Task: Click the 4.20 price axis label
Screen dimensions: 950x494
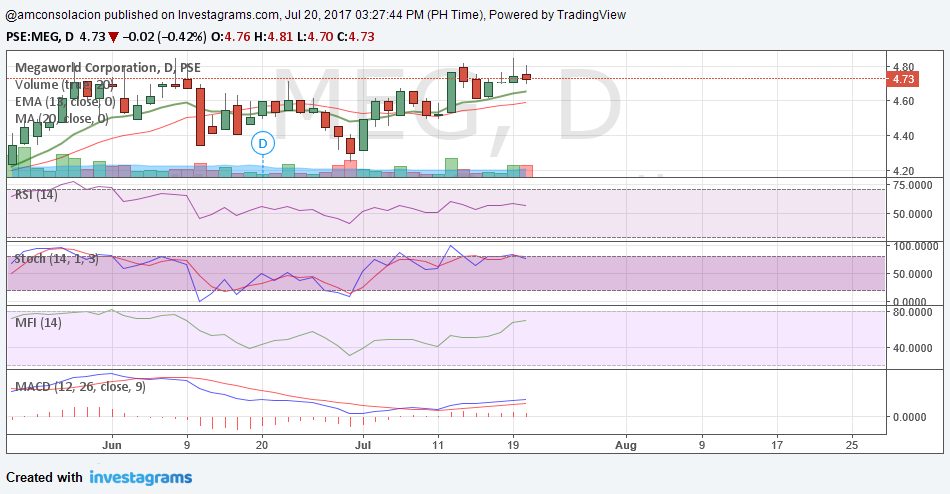Action: (x=903, y=171)
